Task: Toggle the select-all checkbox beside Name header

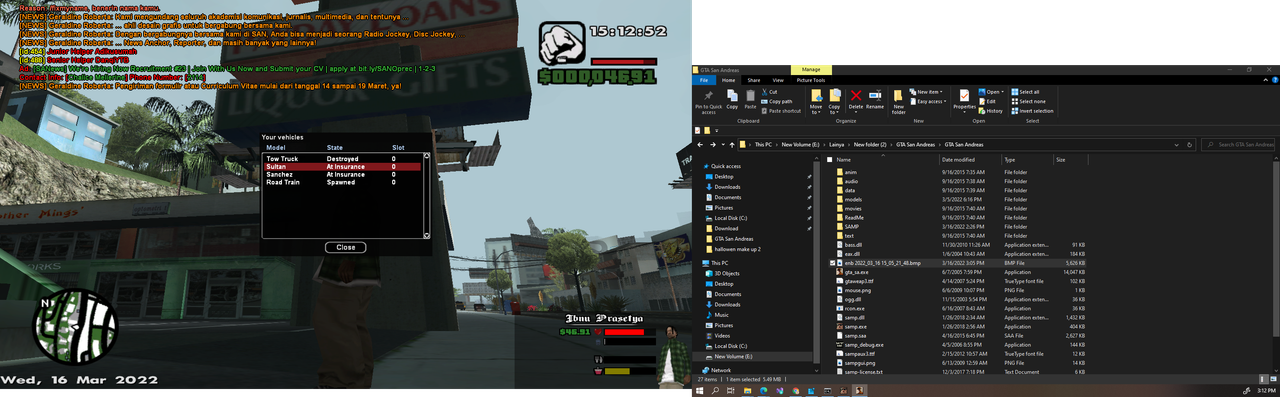Action: coord(829,159)
